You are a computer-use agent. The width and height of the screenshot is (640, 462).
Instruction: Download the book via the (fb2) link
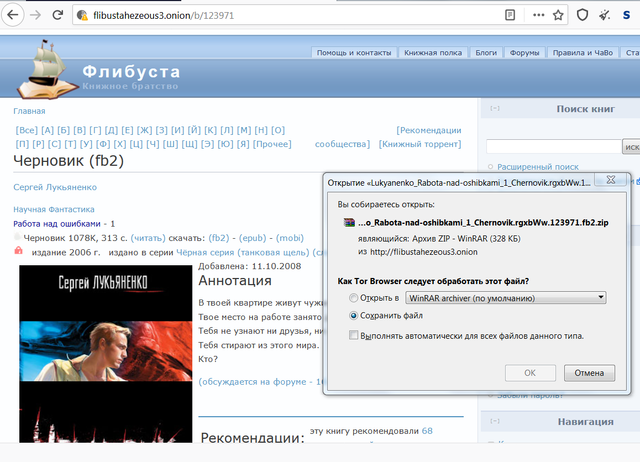219,238
